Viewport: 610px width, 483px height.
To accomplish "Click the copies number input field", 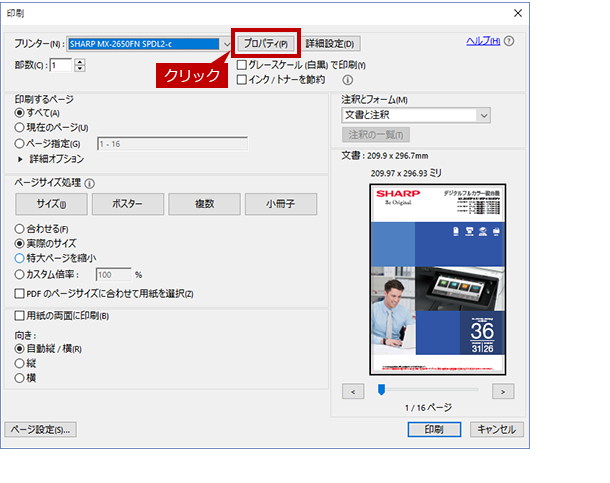I will coord(61,65).
